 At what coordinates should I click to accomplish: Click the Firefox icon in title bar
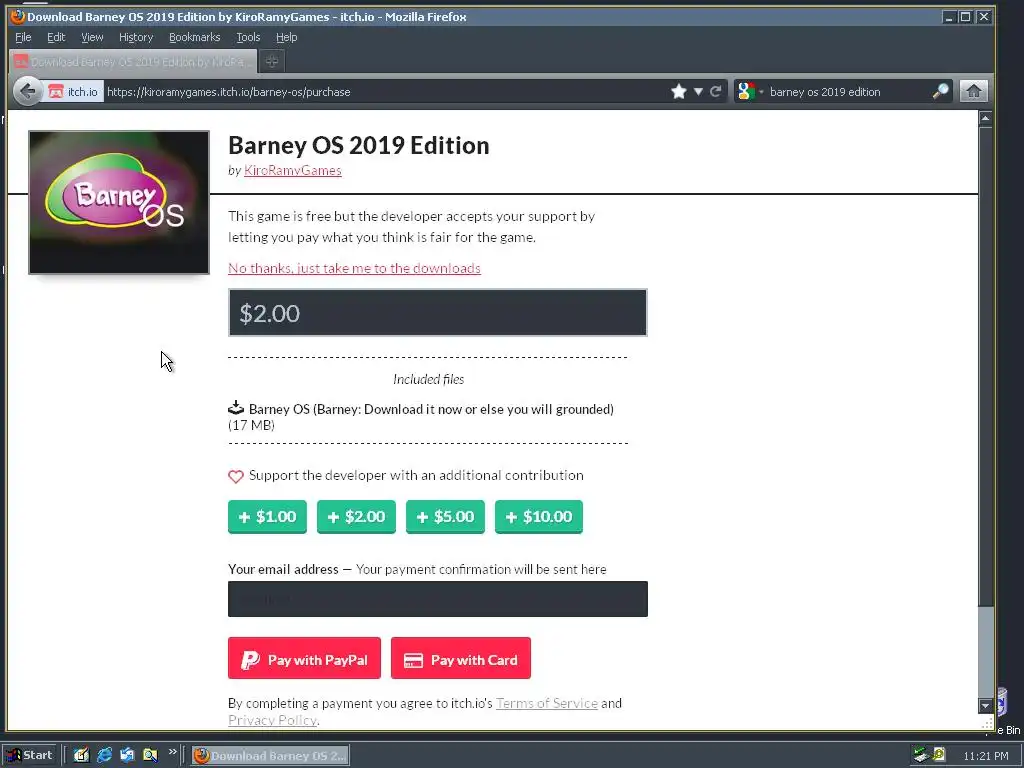pyautogui.click(x=18, y=16)
